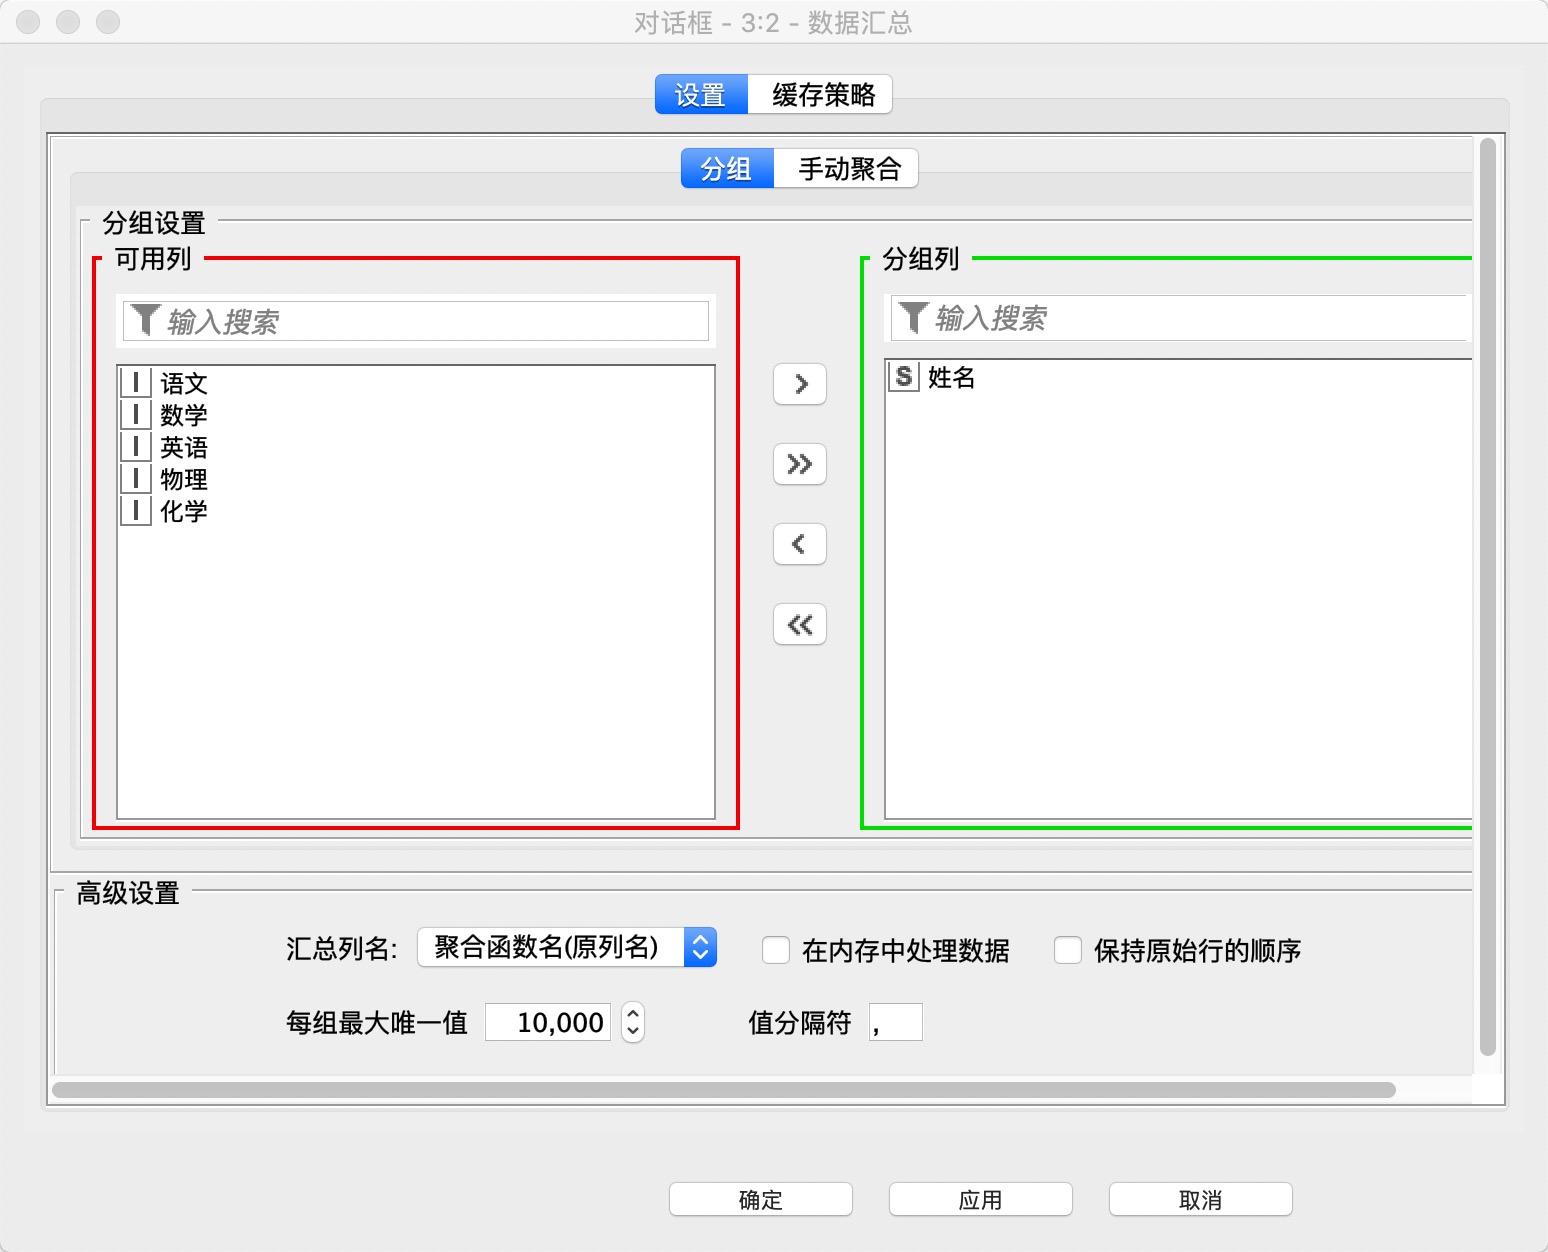The image size is (1548, 1252).
Task: Click the horizontal scrollbar at the bottom
Action: (723, 1090)
